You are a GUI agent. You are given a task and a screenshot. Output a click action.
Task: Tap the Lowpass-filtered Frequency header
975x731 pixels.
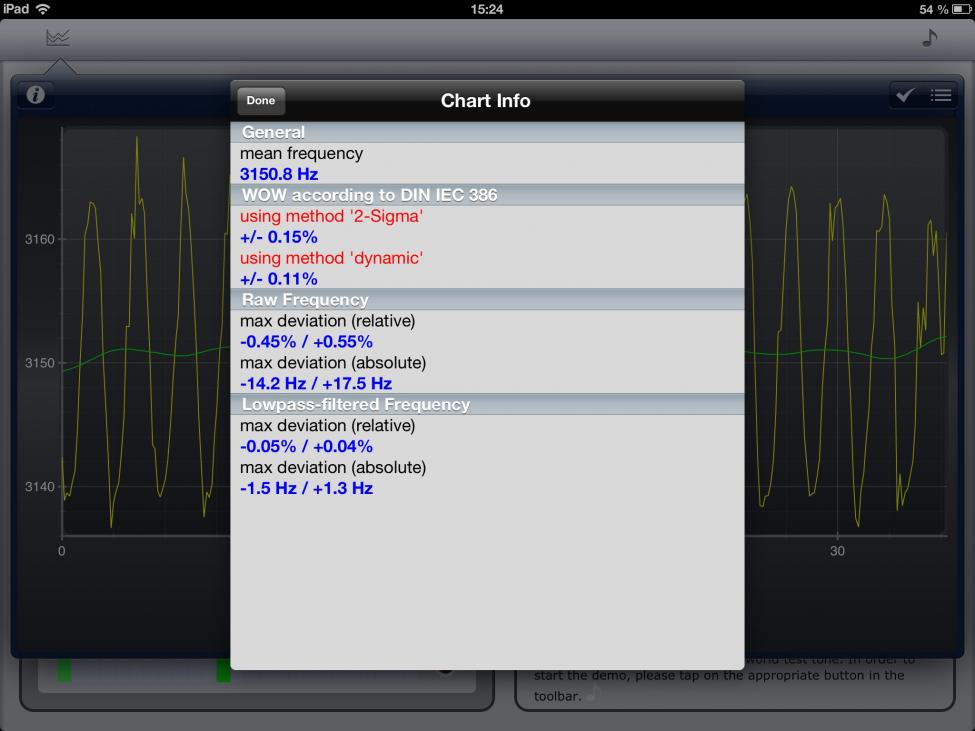(487, 404)
